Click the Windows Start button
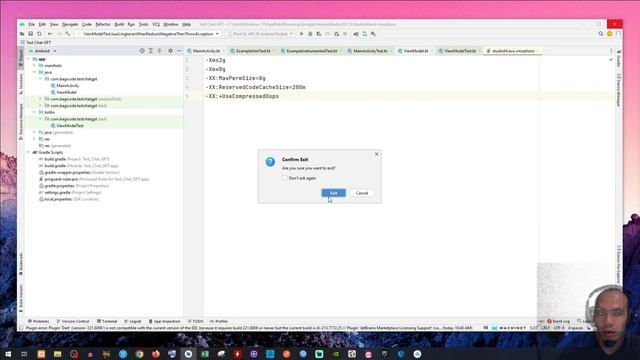This screenshot has width=640, height=360. pos(8,354)
